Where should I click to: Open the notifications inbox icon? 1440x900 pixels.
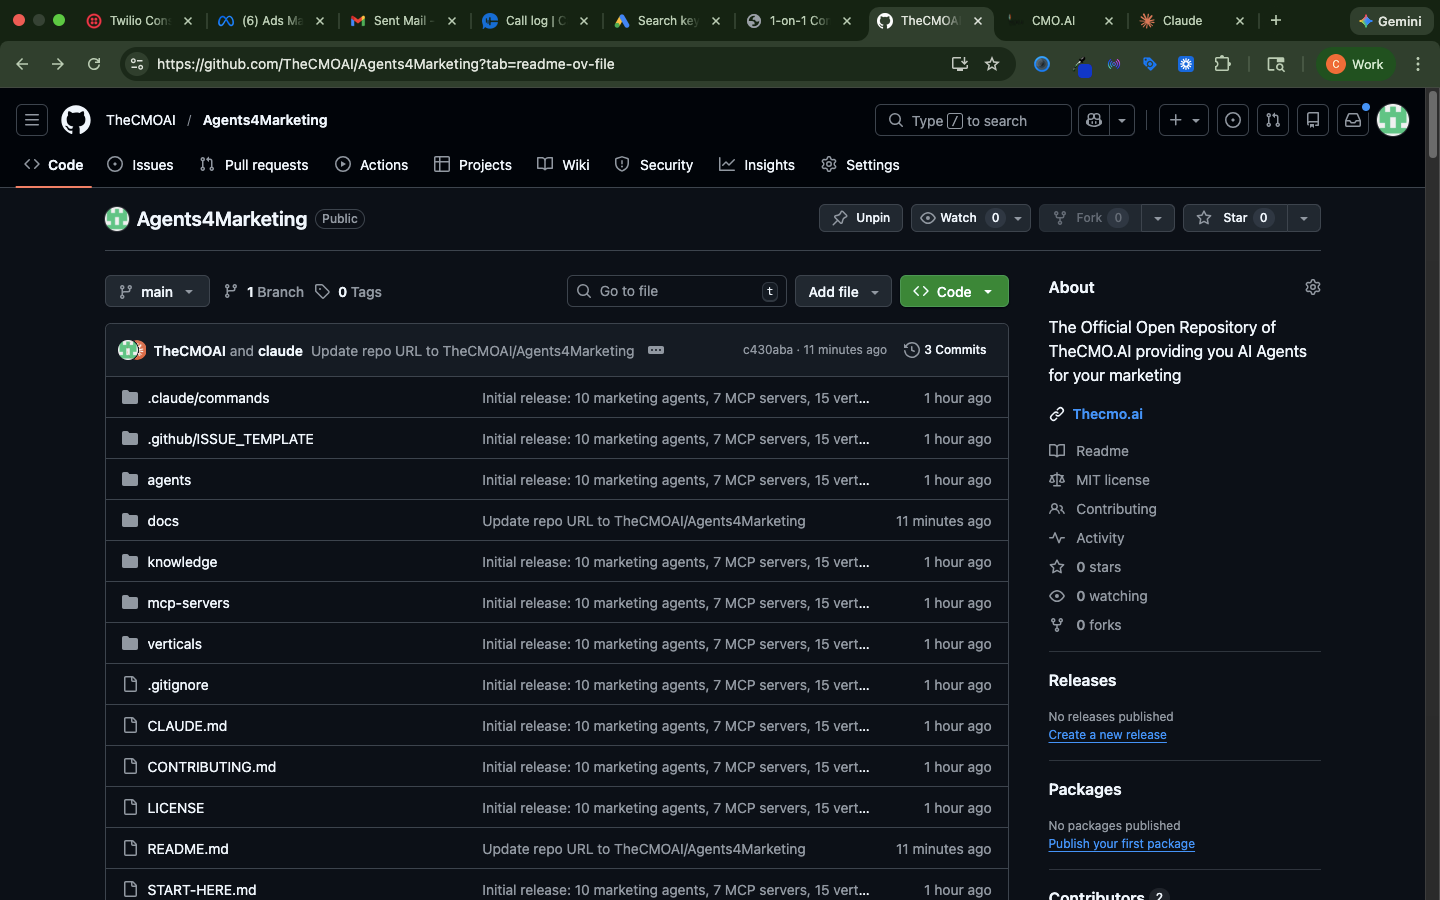click(x=1353, y=120)
